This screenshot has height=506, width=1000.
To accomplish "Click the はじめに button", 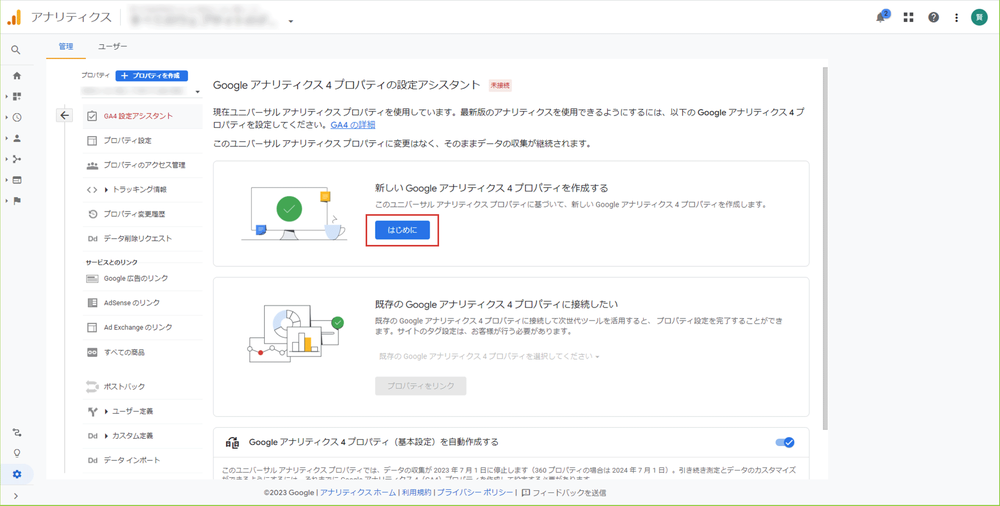I will [402, 230].
